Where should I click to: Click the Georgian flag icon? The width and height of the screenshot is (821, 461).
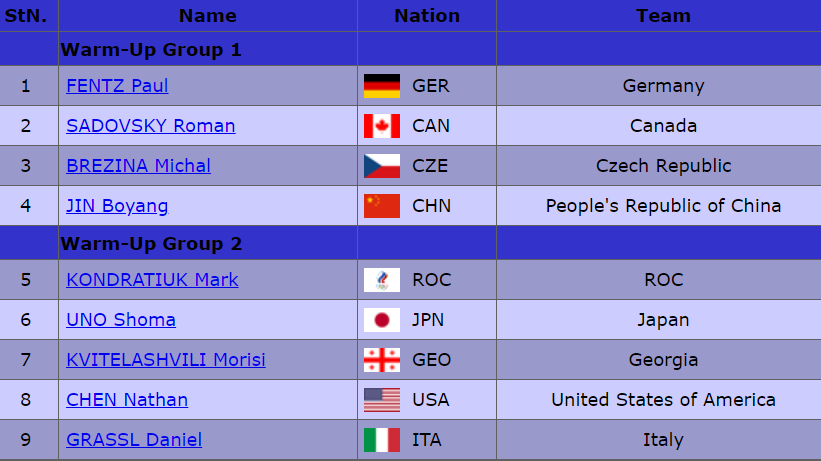click(381, 360)
